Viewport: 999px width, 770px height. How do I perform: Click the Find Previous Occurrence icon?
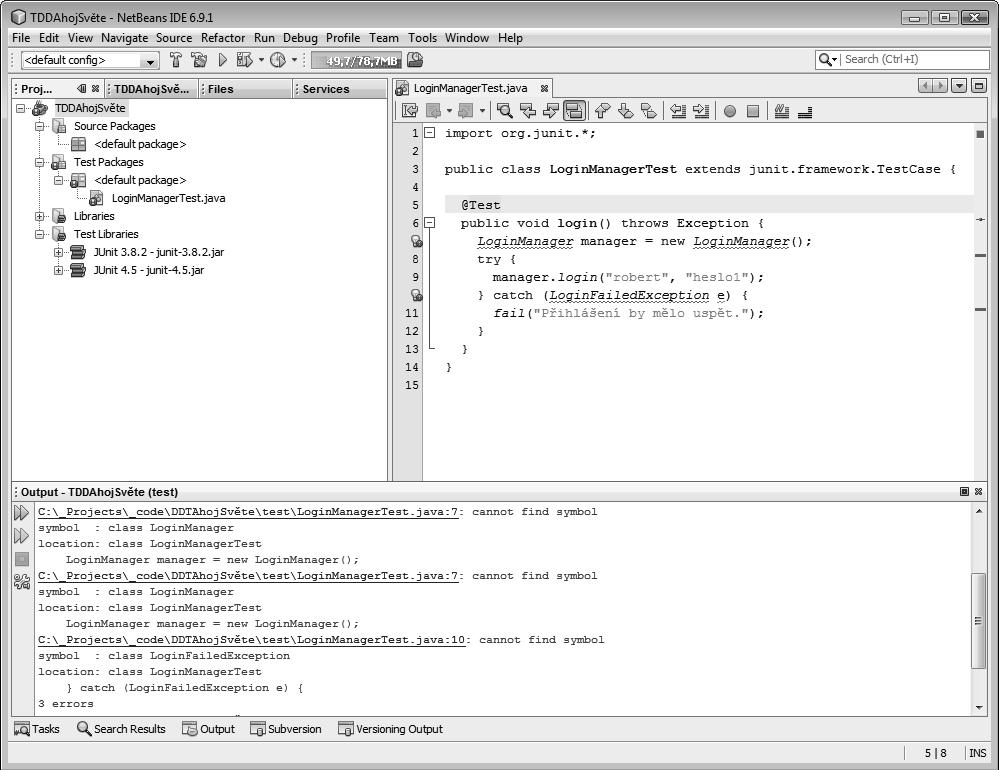(528, 111)
